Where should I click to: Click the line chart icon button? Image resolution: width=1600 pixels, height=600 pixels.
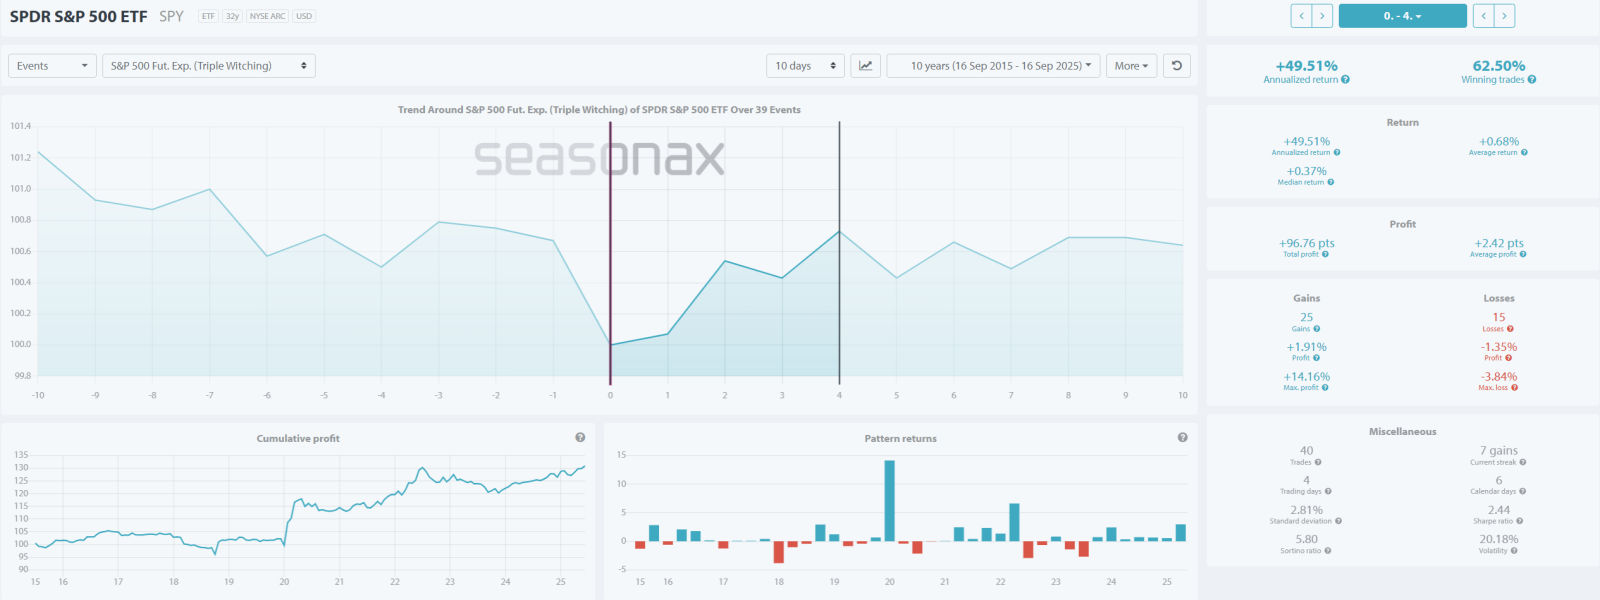tap(865, 66)
